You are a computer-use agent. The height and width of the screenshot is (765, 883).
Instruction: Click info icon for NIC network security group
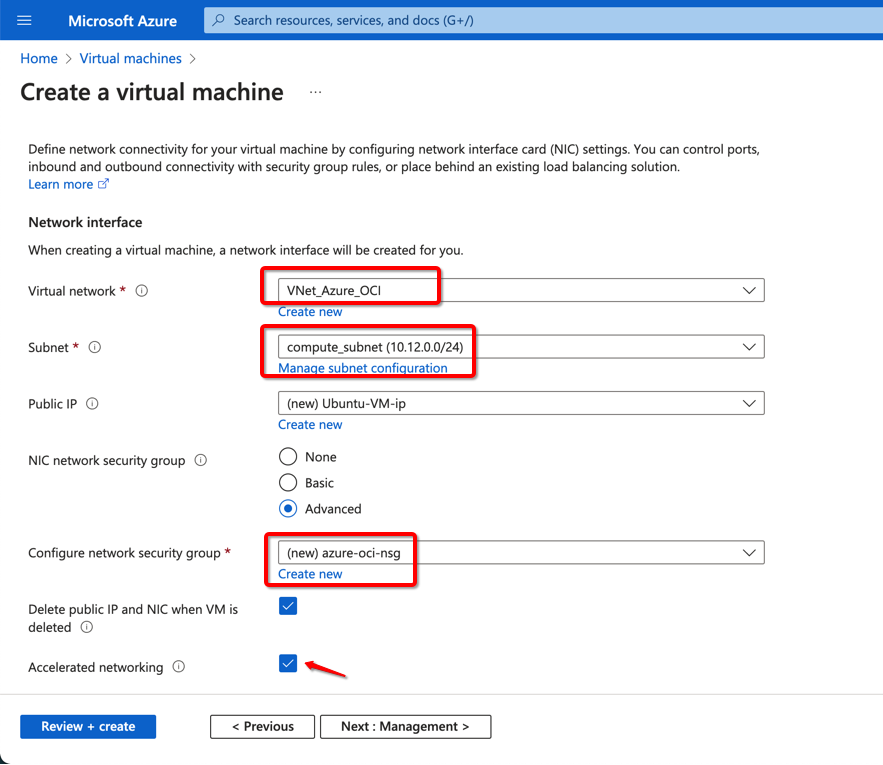click(200, 461)
